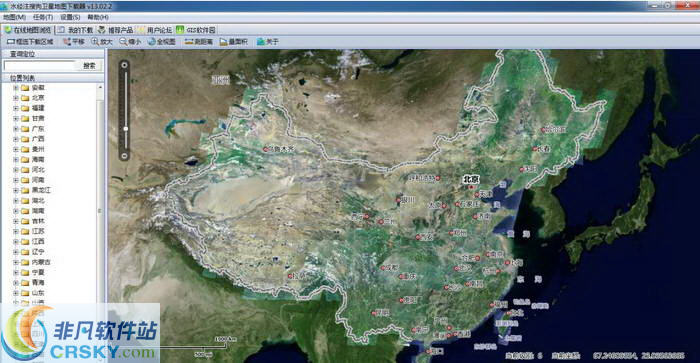Pick the 量面积 area measuring tool
700x363 pixels.
(x=233, y=42)
